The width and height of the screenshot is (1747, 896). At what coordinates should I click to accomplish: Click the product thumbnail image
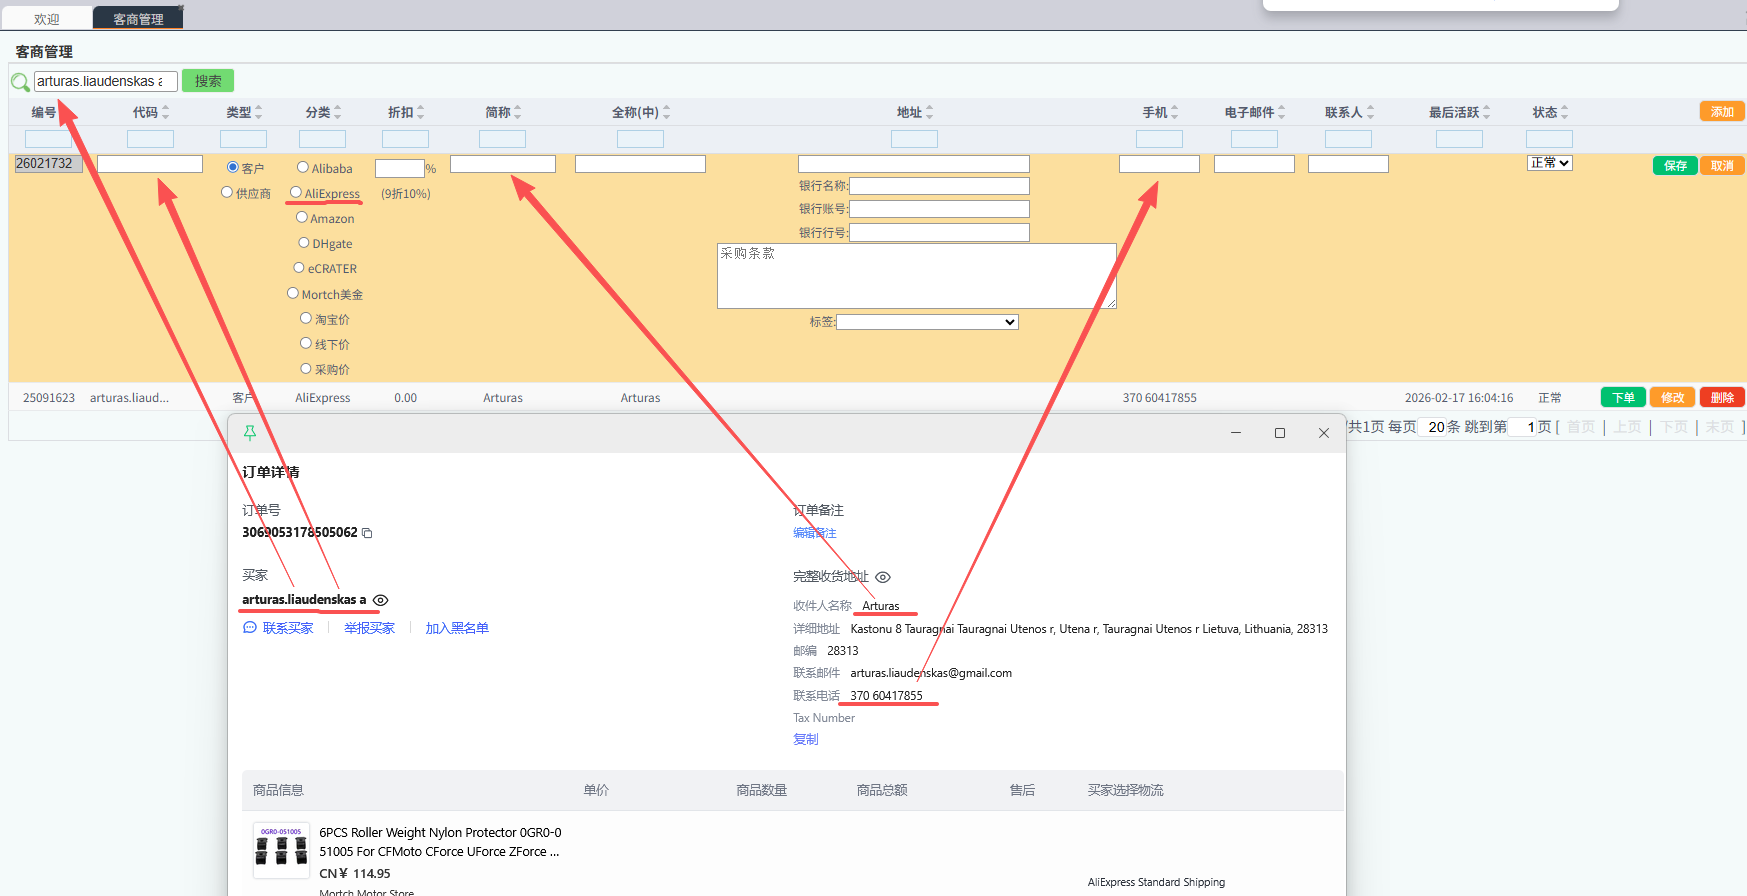pyautogui.click(x=281, y=851)
